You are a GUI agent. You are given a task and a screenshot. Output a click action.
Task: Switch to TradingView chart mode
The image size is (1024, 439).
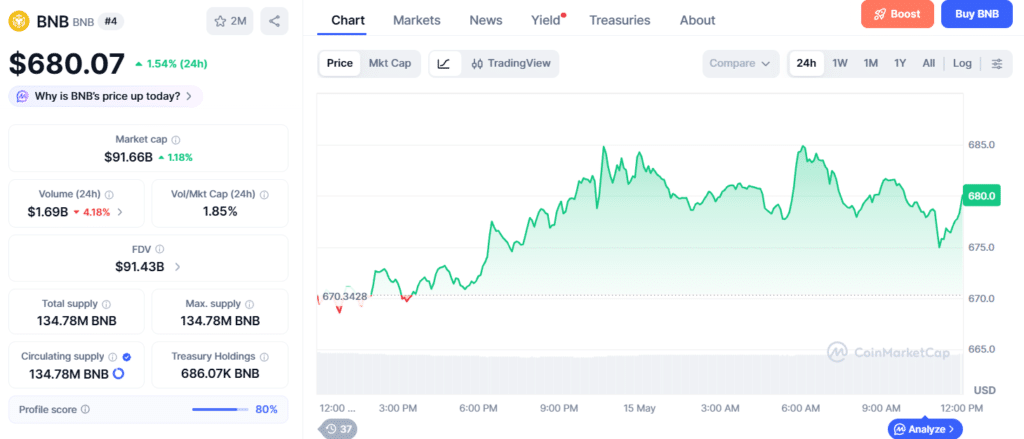(511, 63)
